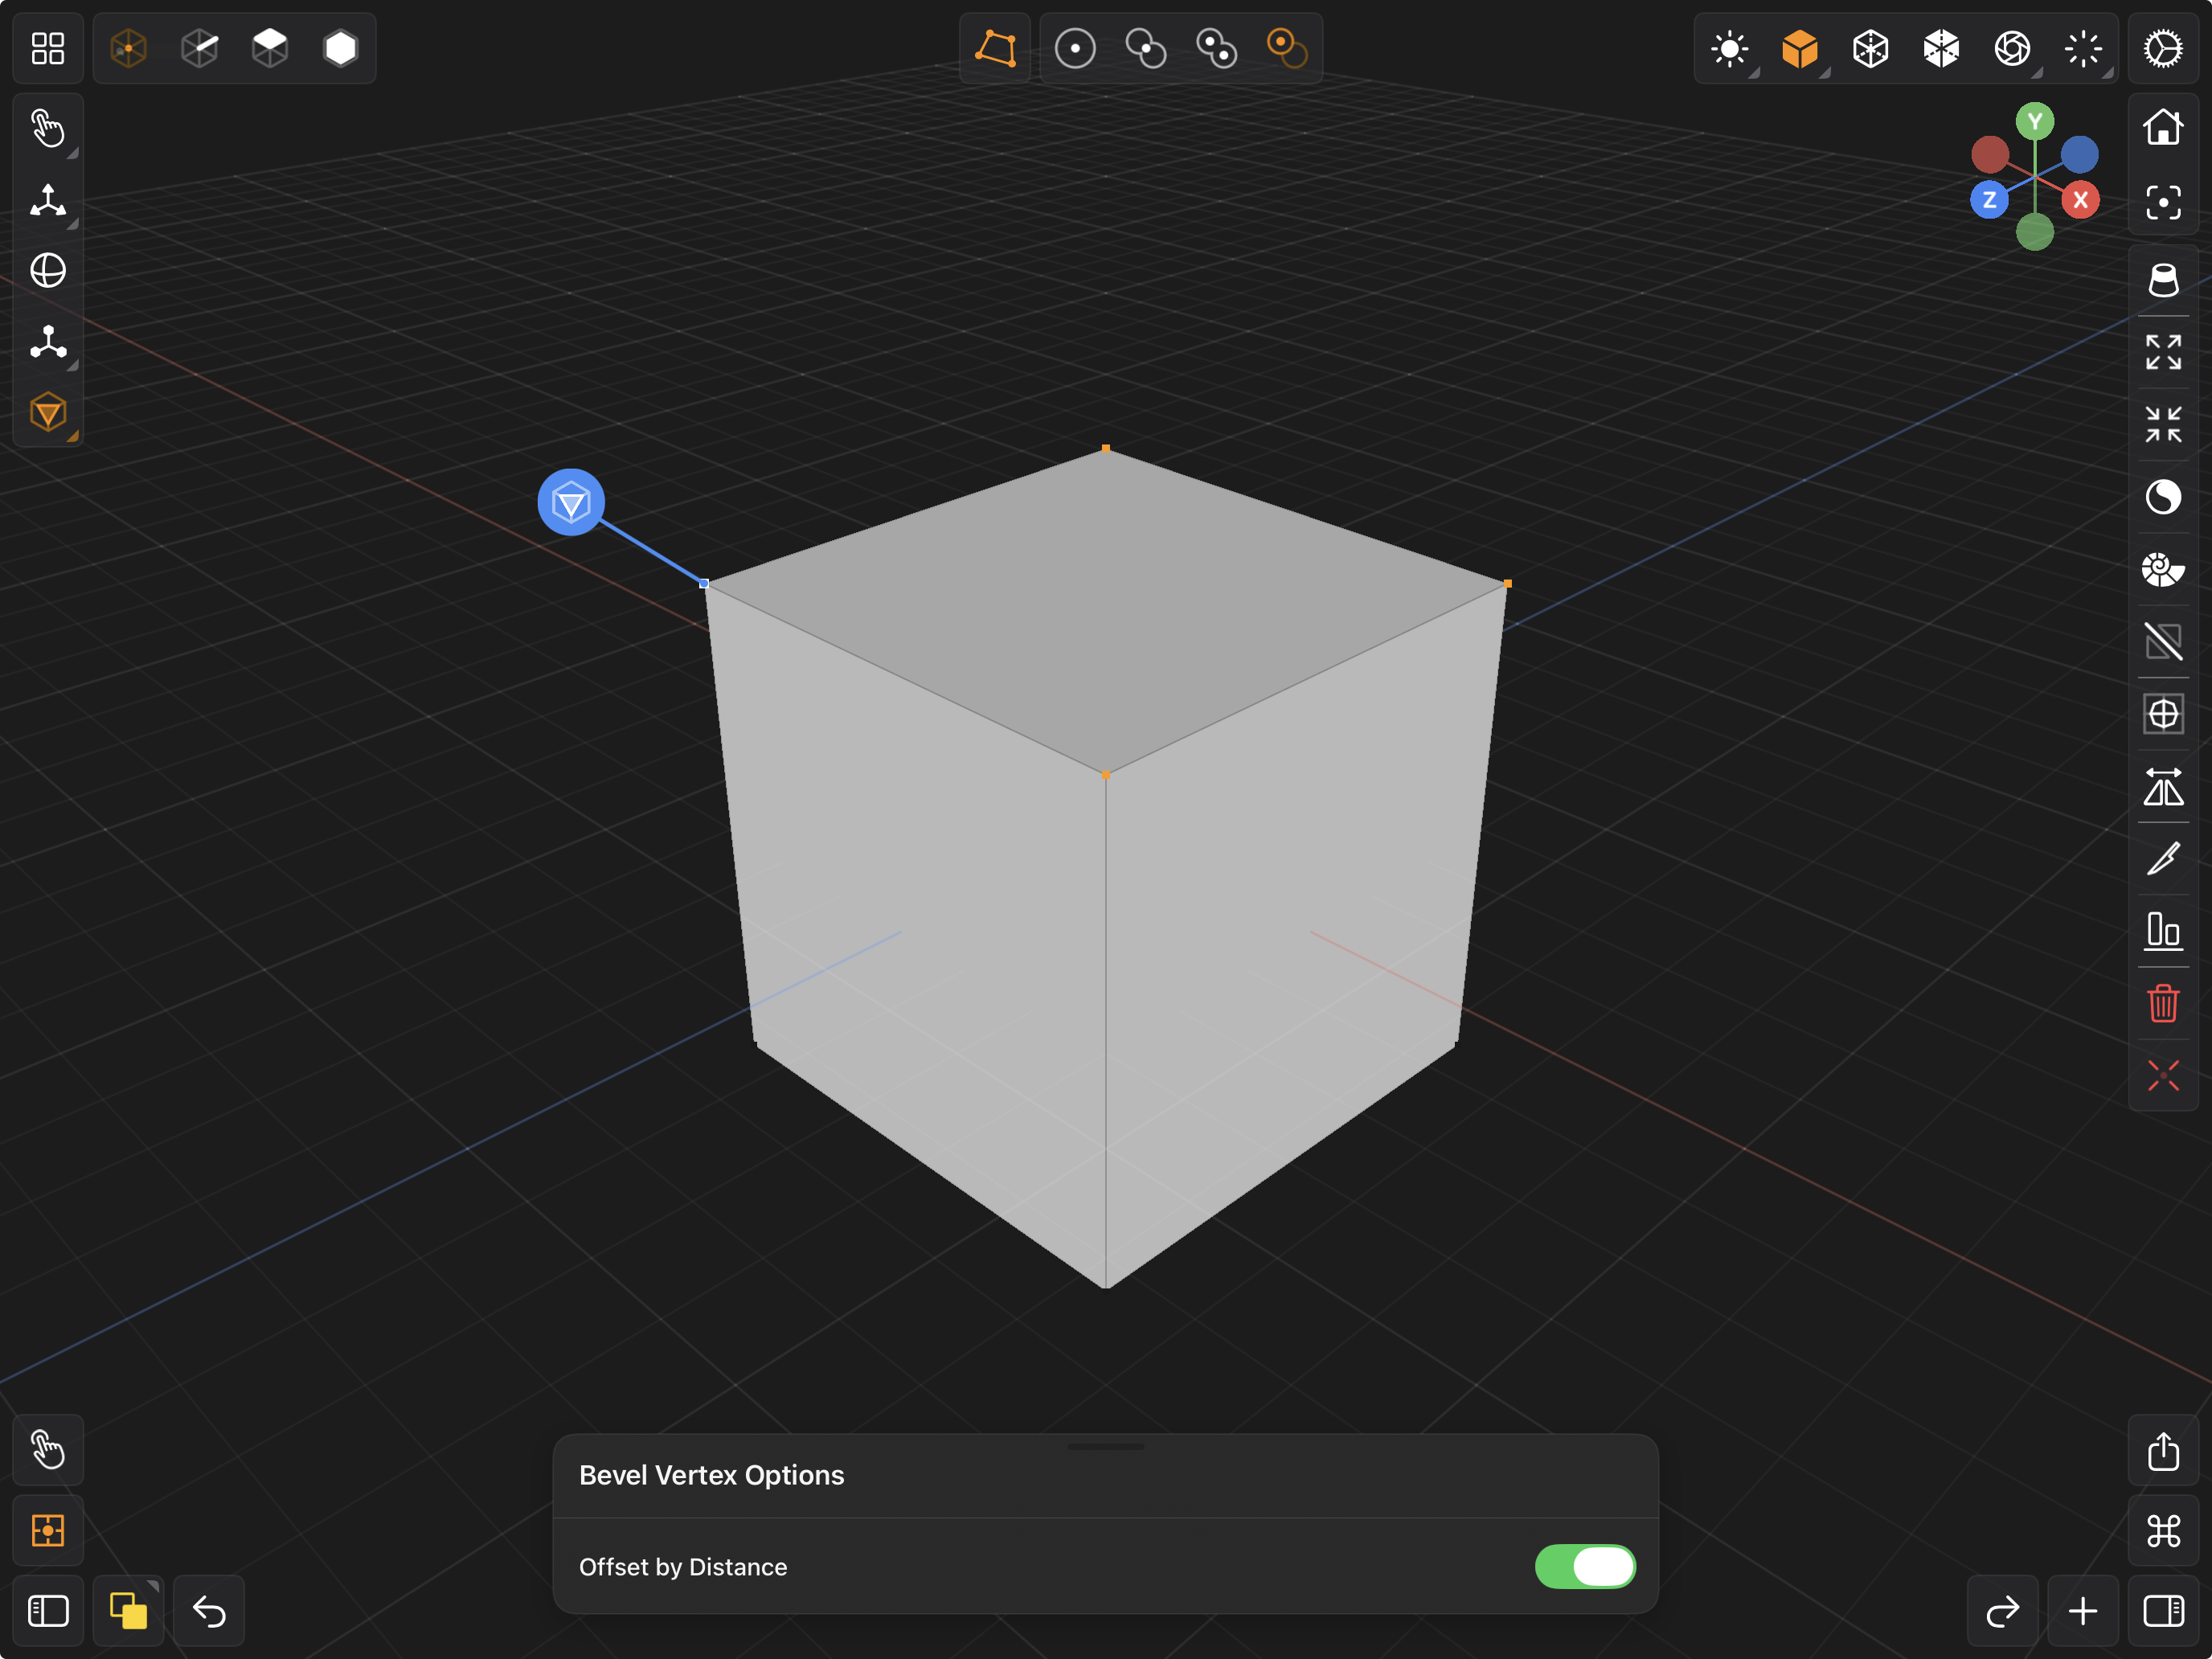Click the cylinder primitive icon

(2163, 280)
